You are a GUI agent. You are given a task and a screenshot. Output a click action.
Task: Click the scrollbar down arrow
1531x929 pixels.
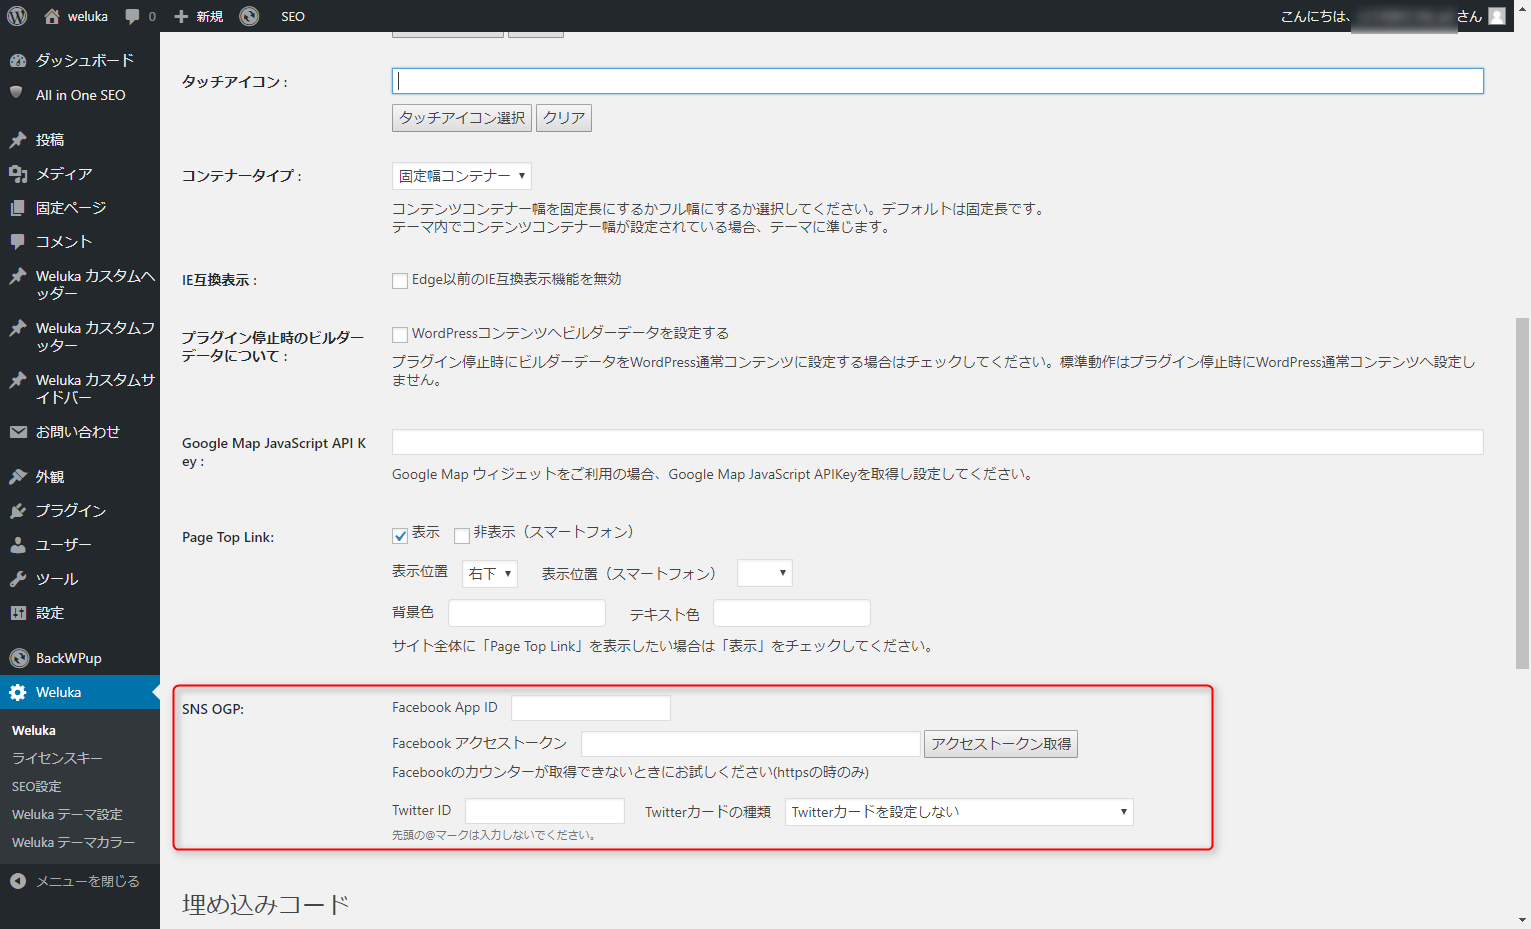(1522, 919)
